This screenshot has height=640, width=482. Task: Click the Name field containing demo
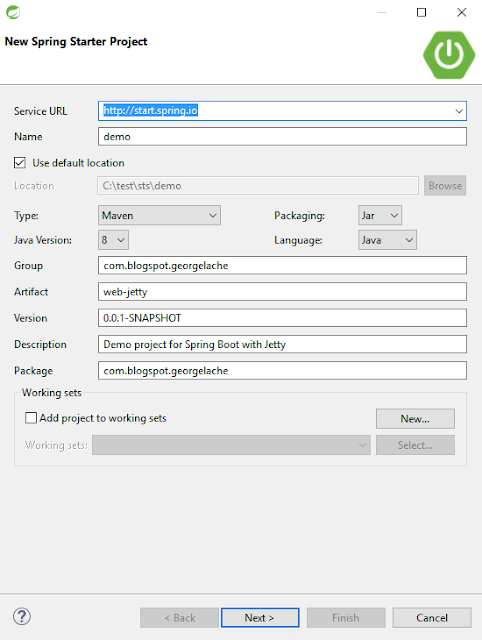282,137
